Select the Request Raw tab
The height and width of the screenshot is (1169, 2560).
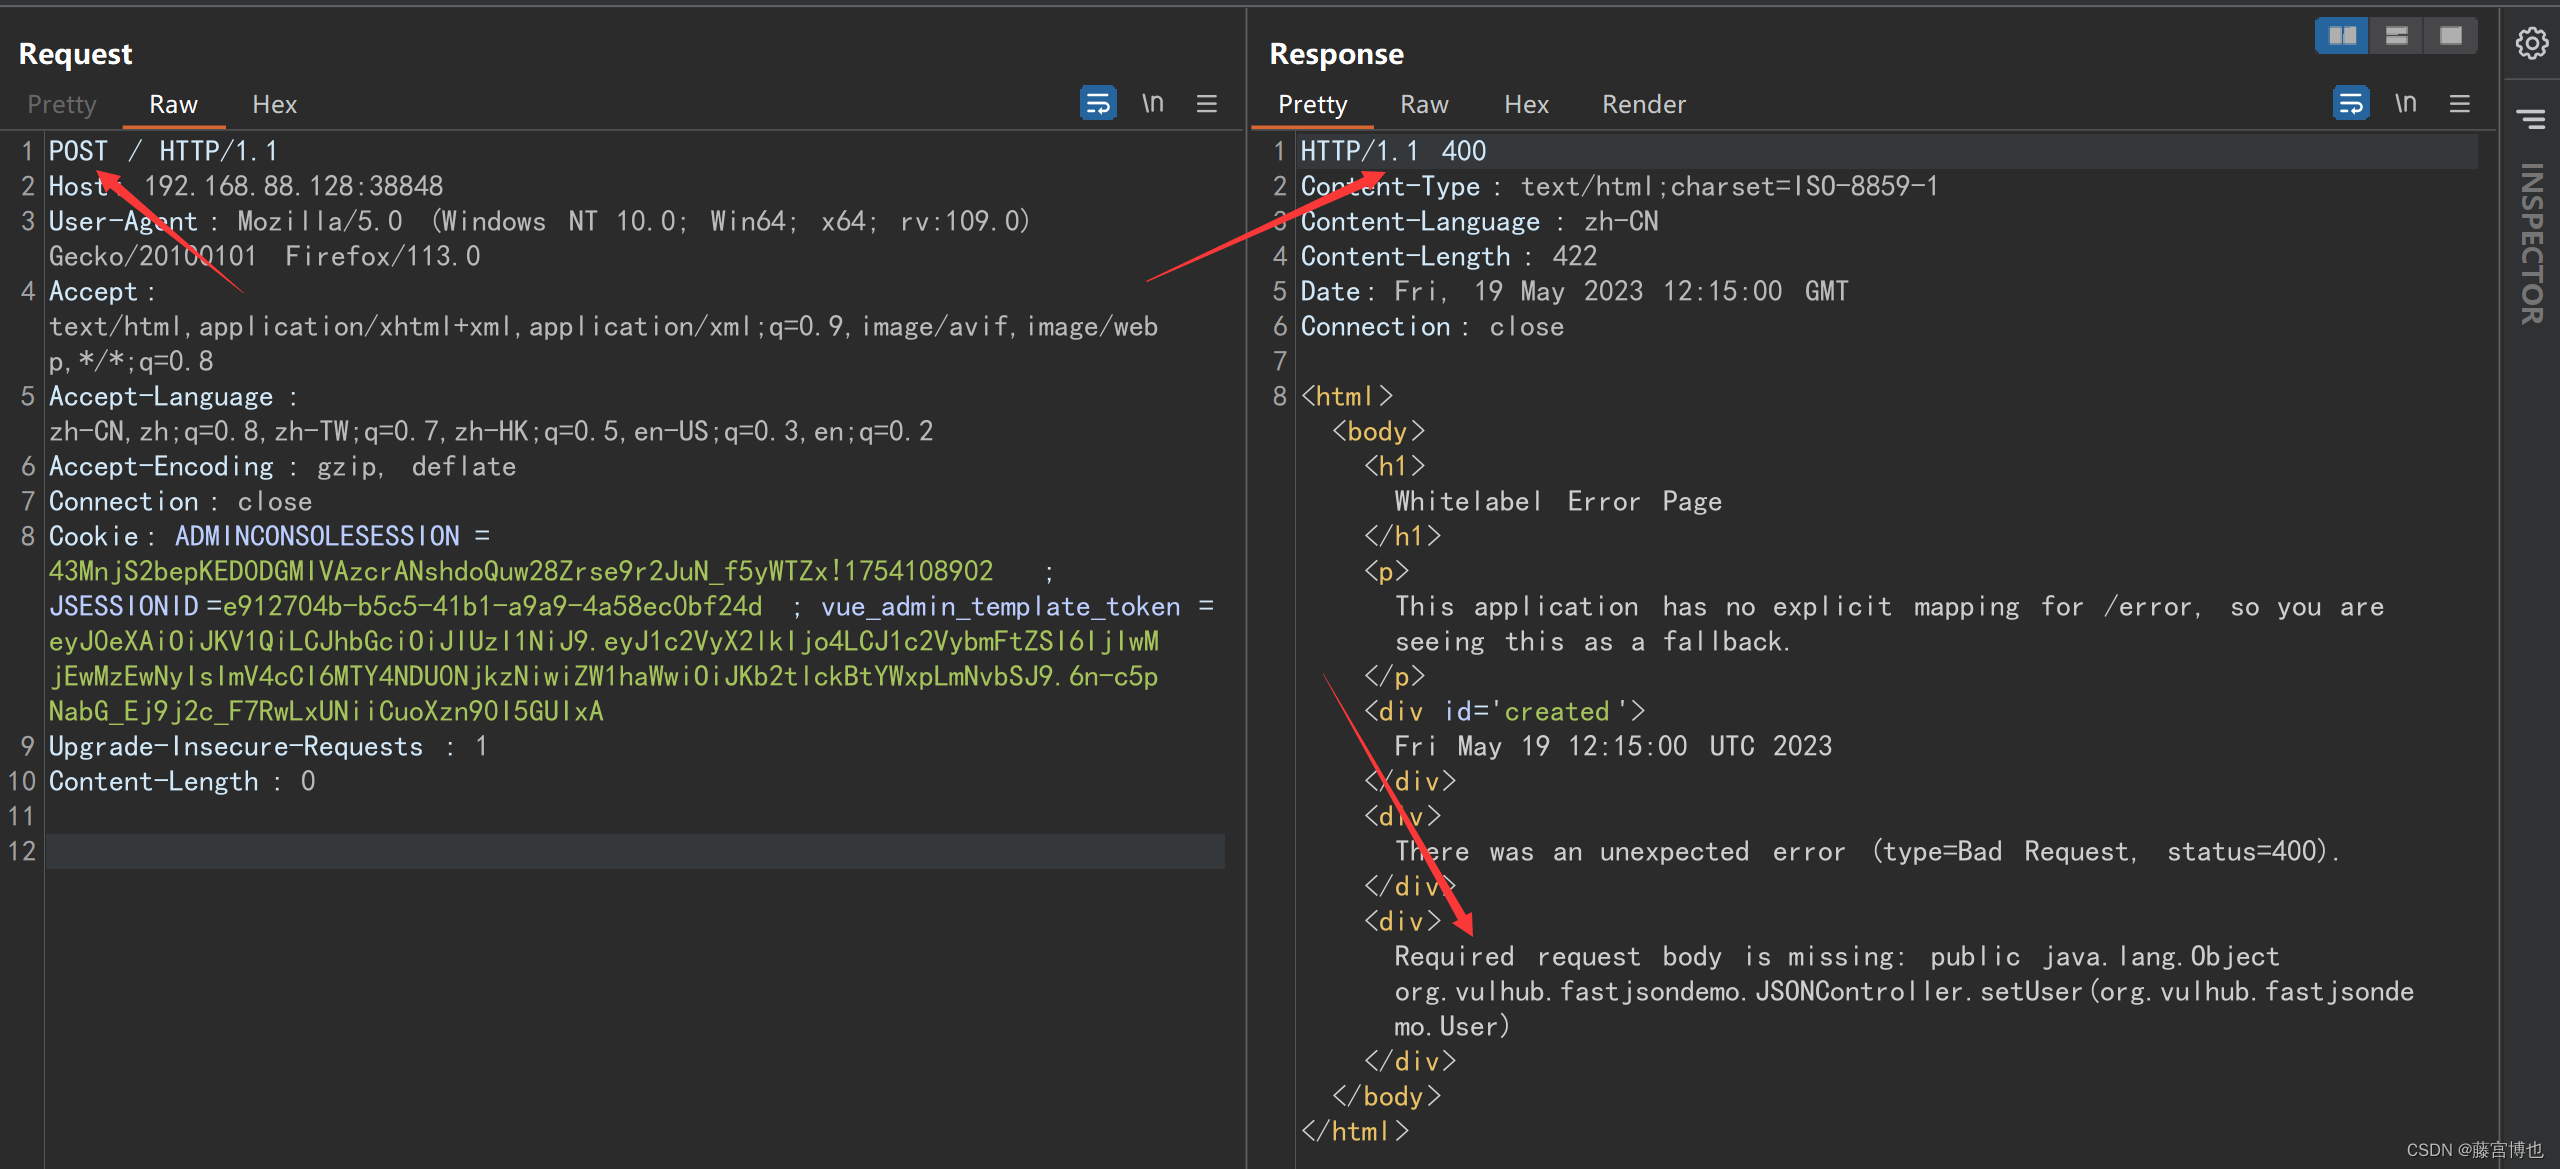coord(173,104)
